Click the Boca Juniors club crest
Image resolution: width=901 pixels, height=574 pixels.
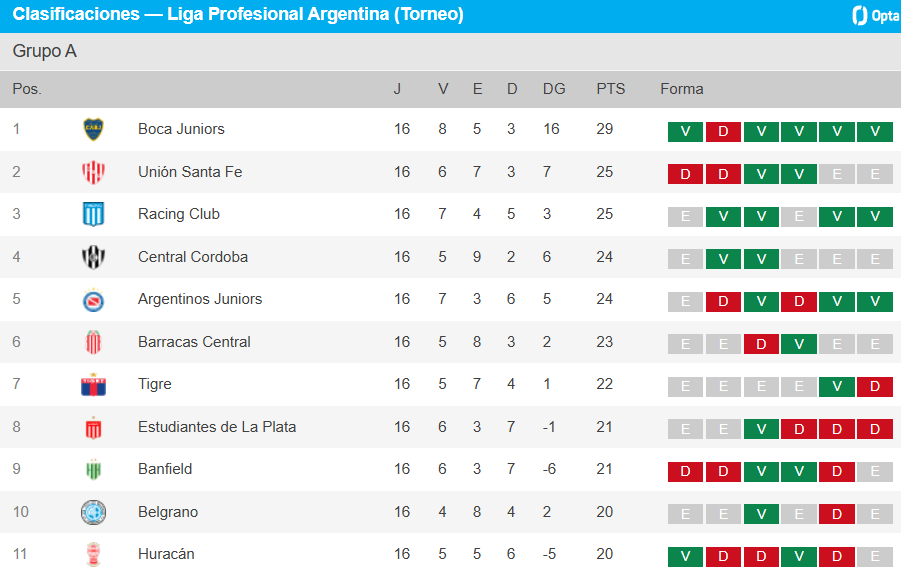click(93, 129)
